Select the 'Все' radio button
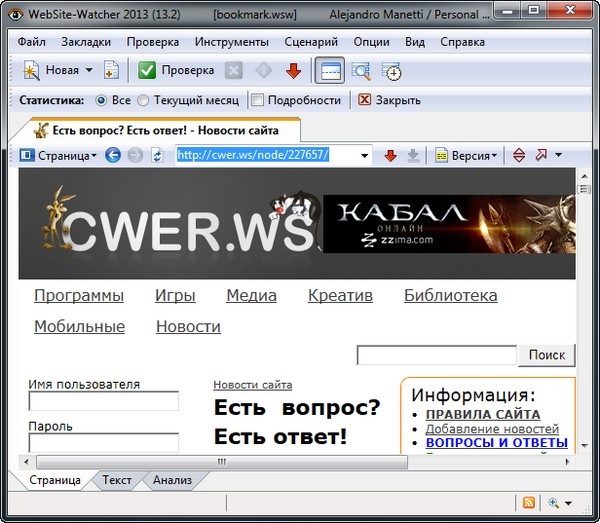The width and height of the screenshot is (600, 523). click(101, 100)
